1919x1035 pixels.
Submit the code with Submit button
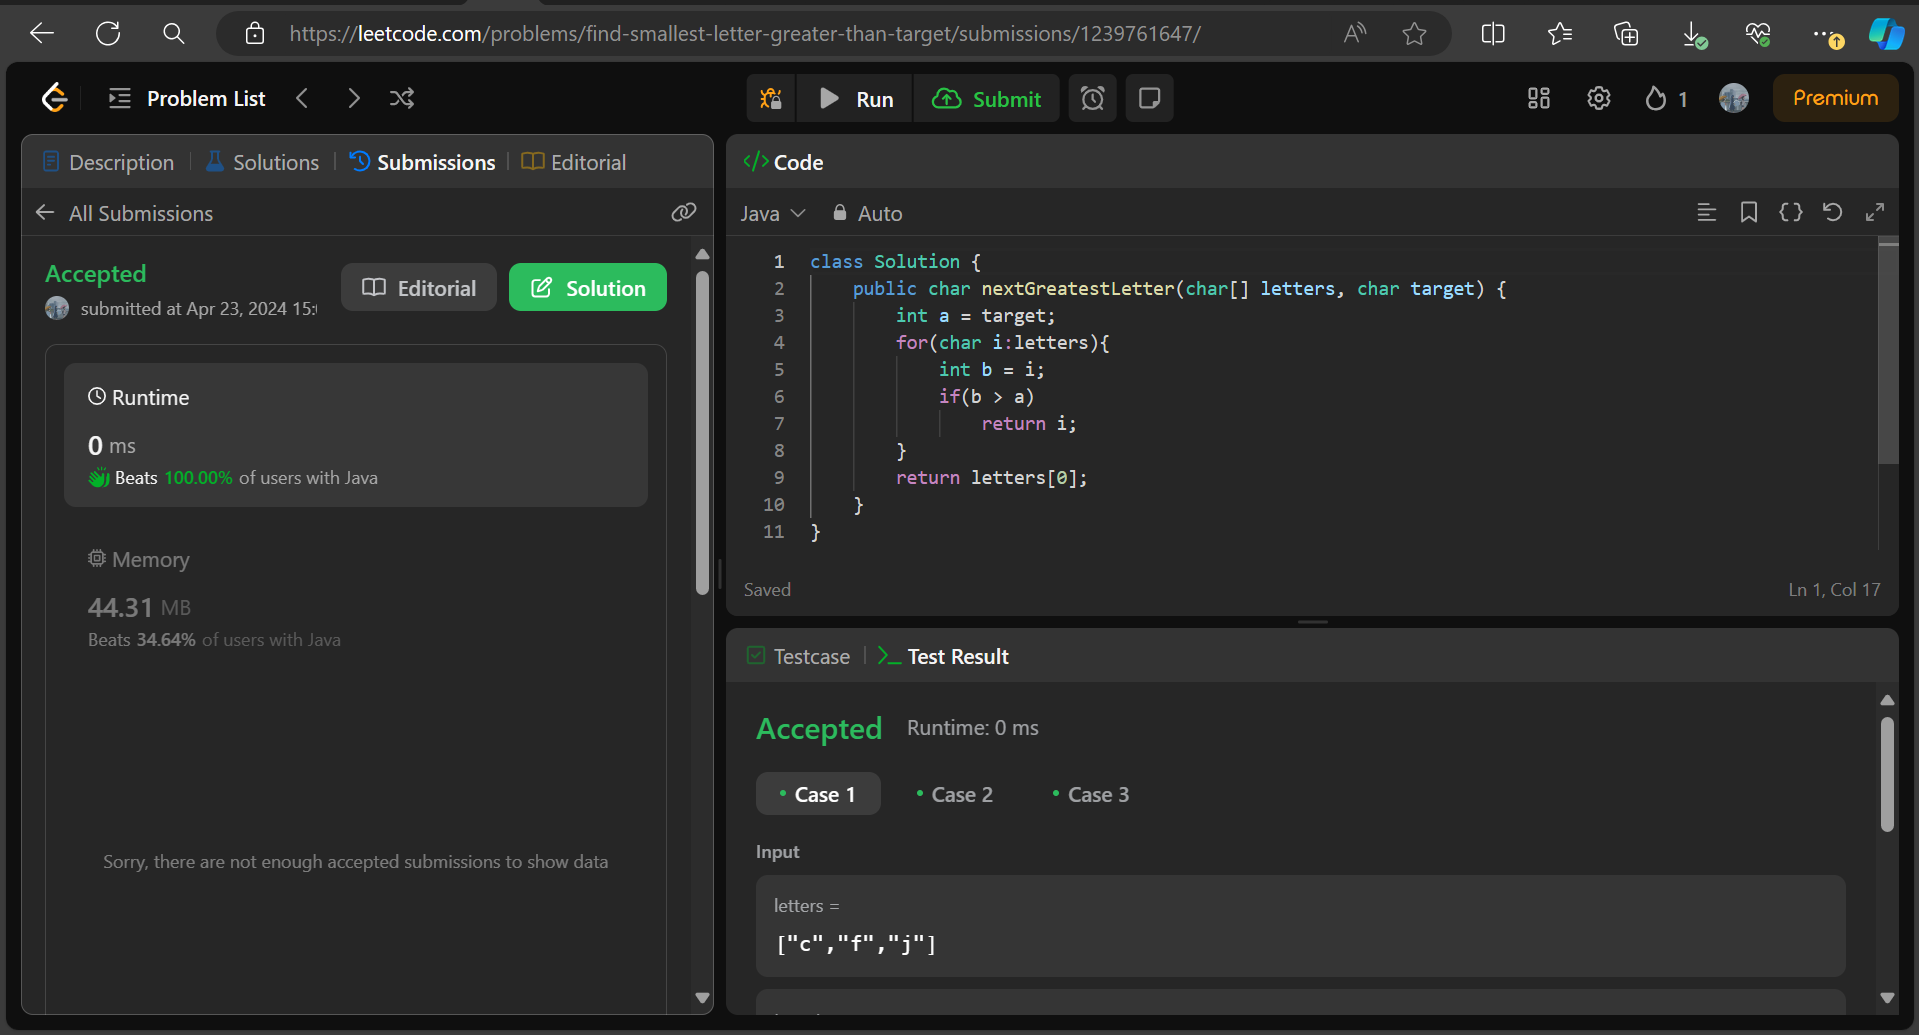[x=986, y=98]
